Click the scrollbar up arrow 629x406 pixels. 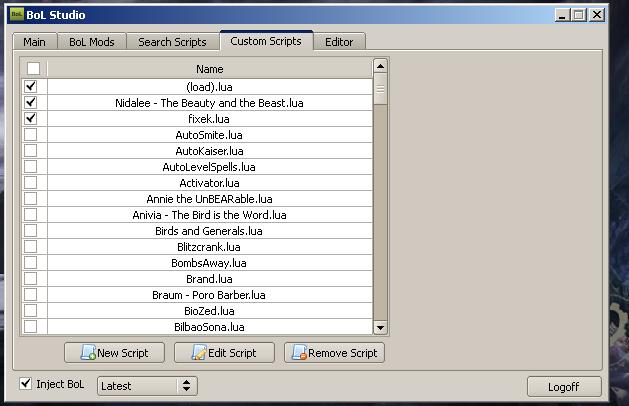click(380, 66)
